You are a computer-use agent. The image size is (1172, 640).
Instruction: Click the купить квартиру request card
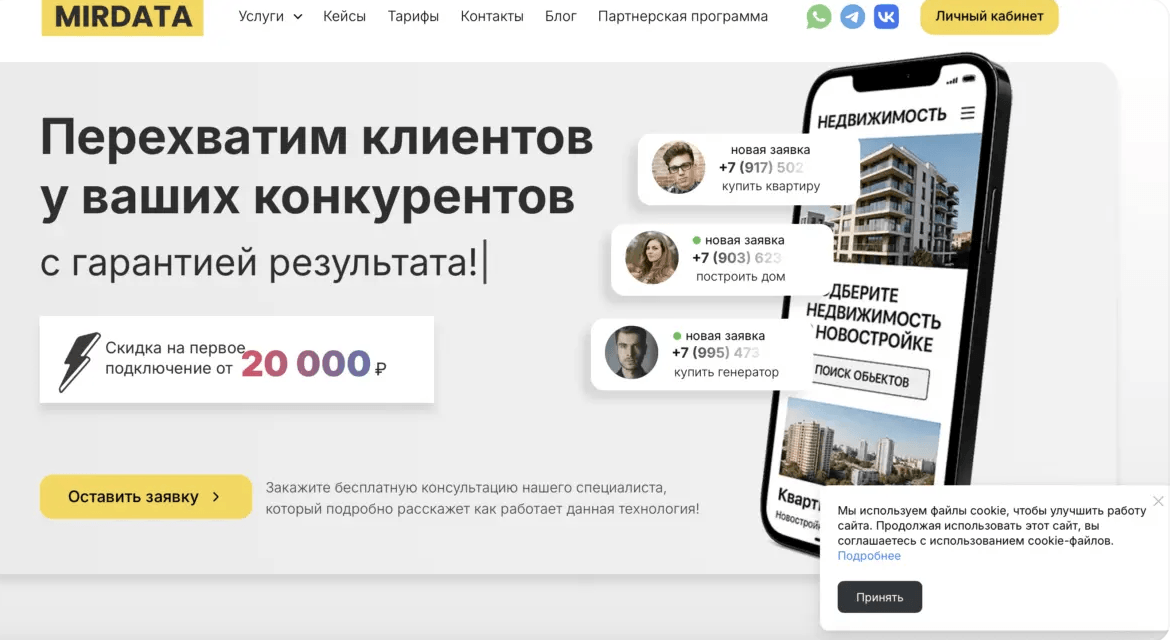point(747,168)
